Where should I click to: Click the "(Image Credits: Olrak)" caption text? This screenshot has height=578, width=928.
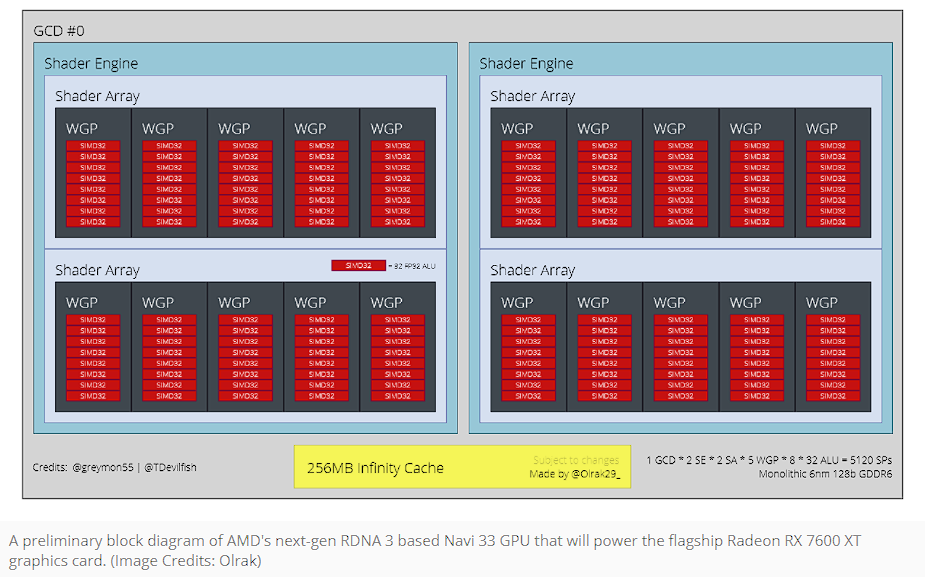[185, 561]
